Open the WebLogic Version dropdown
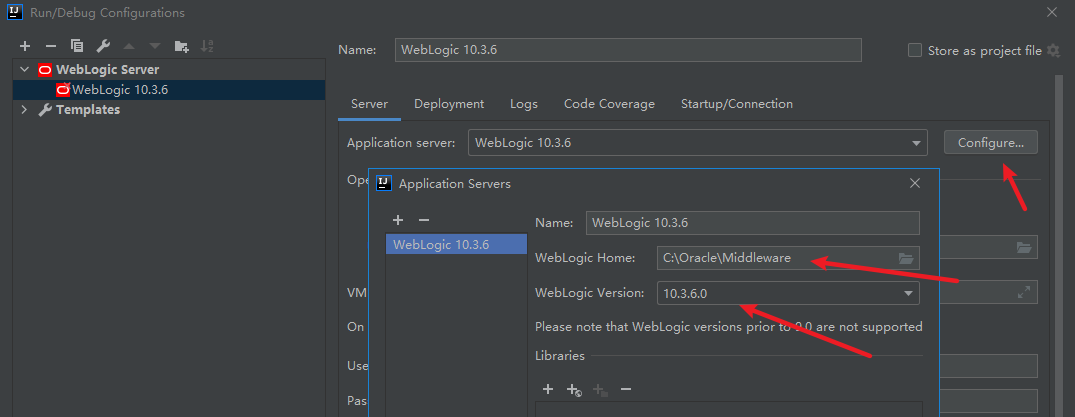Screen dimensions: 1075x417 (x=788, y=294)
